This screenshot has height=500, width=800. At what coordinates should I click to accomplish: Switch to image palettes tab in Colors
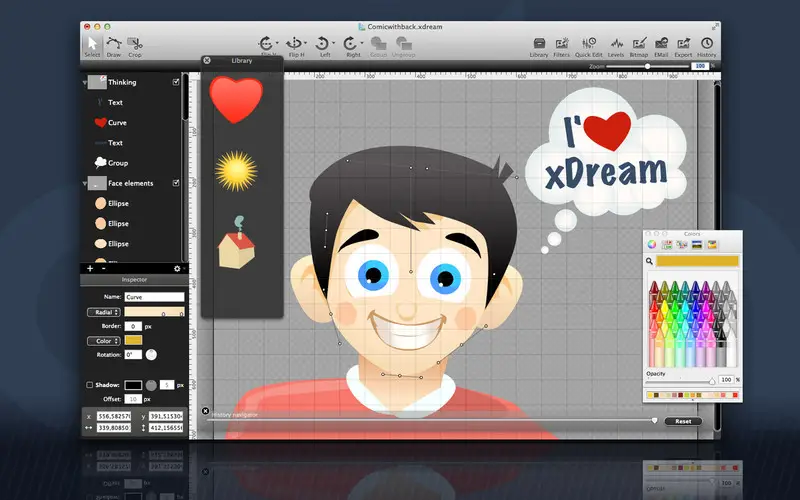pyautogui.click(x=697, y=245)
